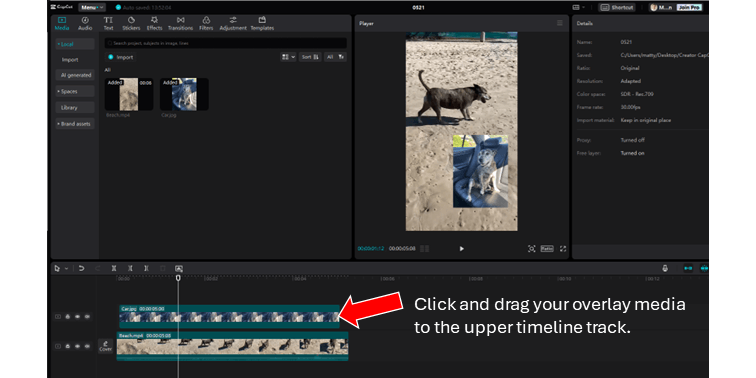Click the Car.jpg track type icon
Image resolution: width=756 pixels, height=378 pixels.
58,317
